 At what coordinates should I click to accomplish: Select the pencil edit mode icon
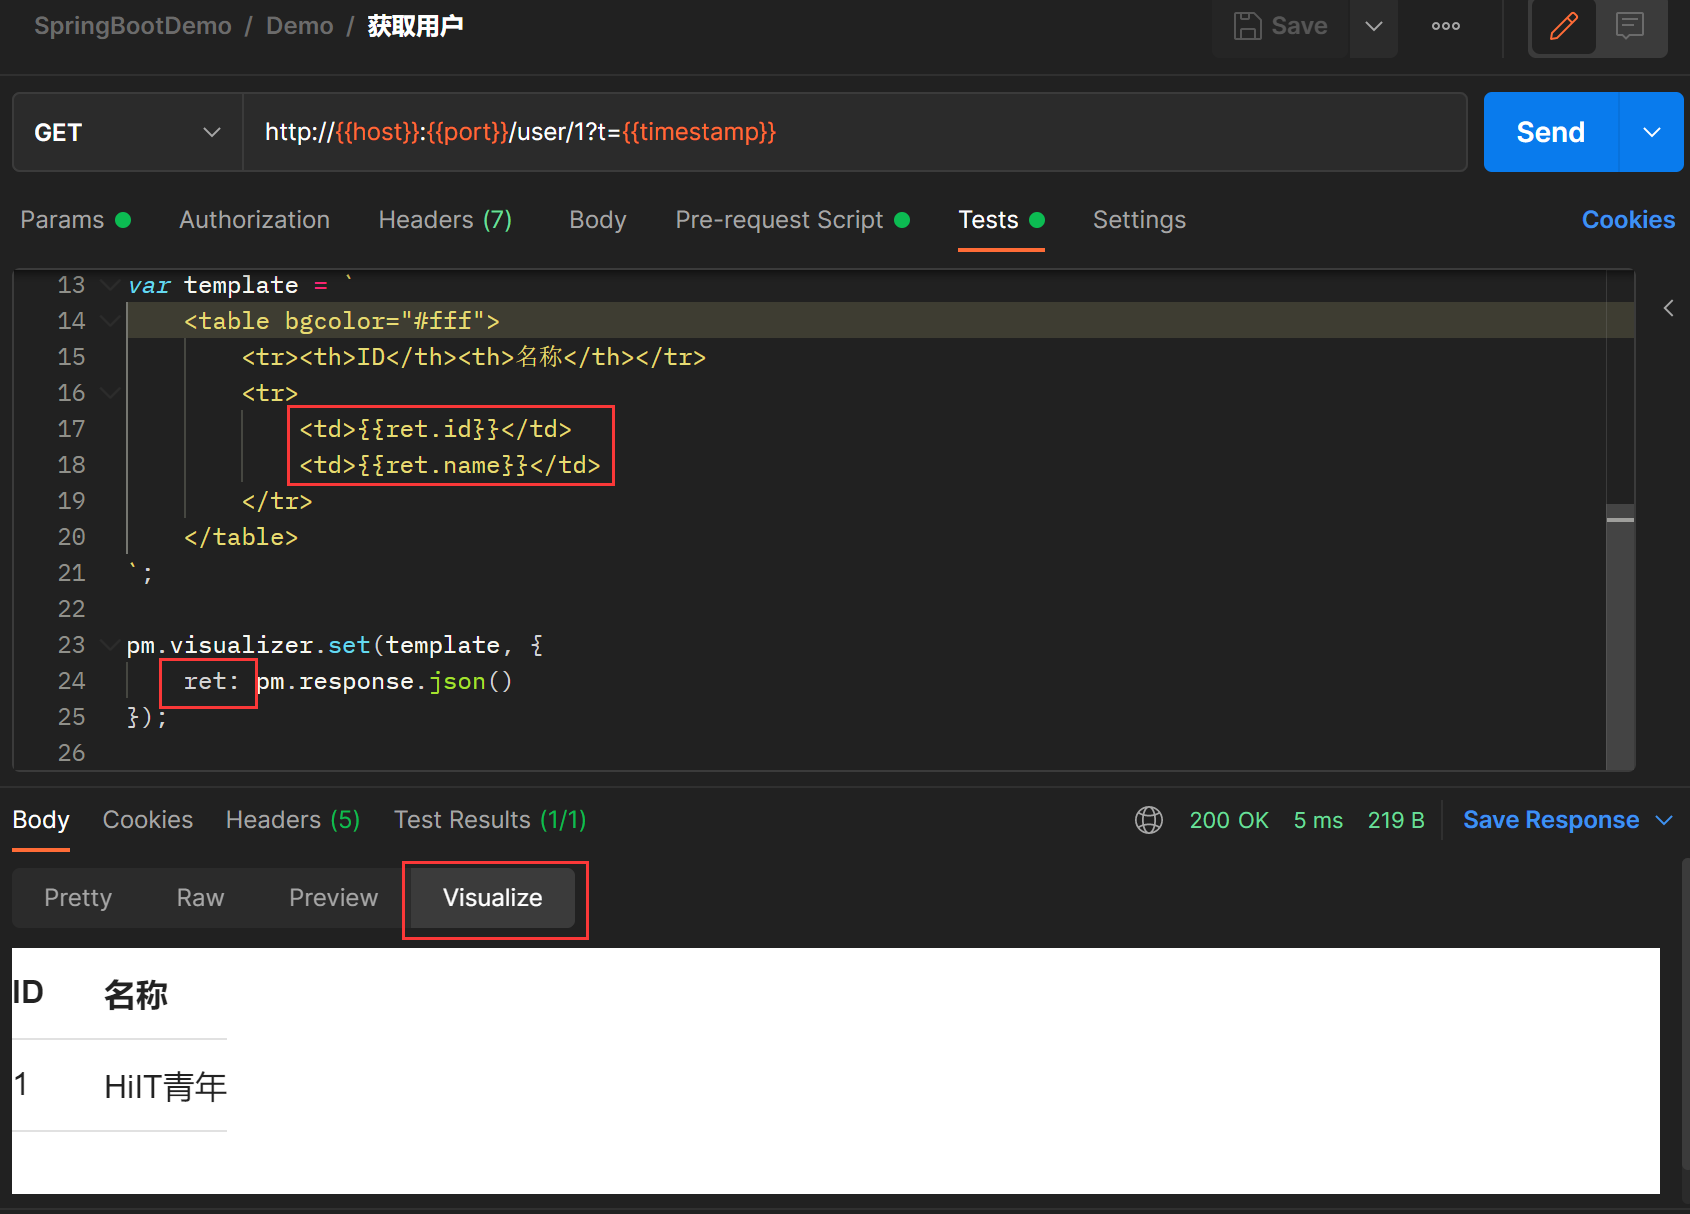click(1564, 26)
